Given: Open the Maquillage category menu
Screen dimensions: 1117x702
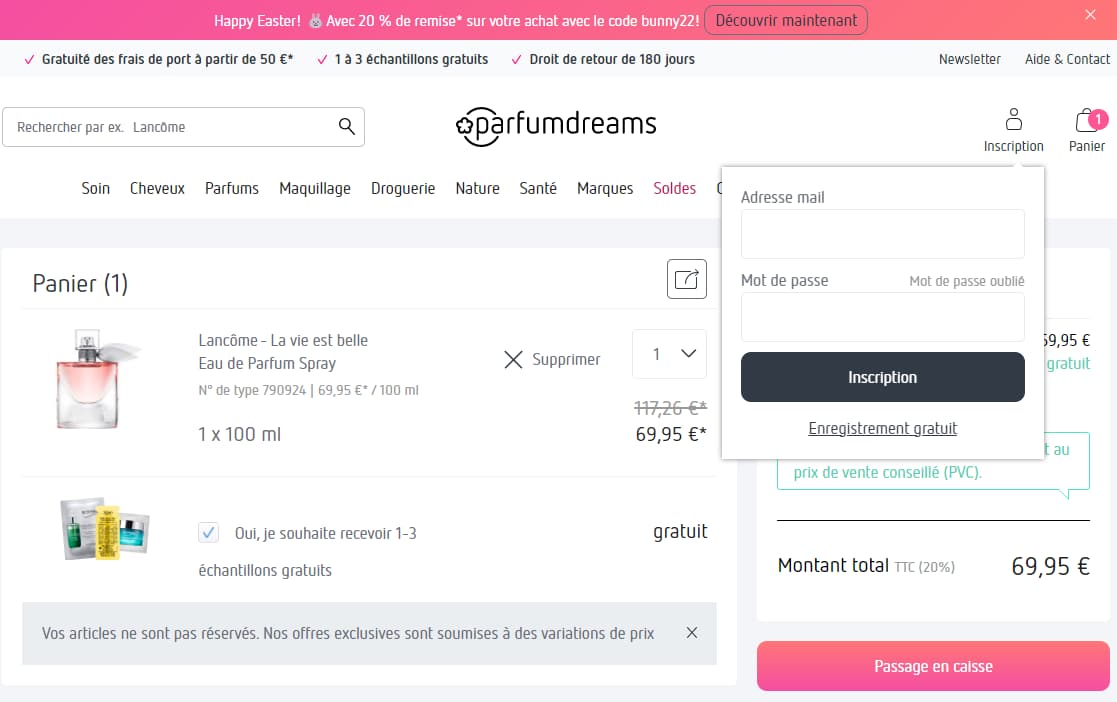Looking at the screenshot, I should click(x=315, y=188).
